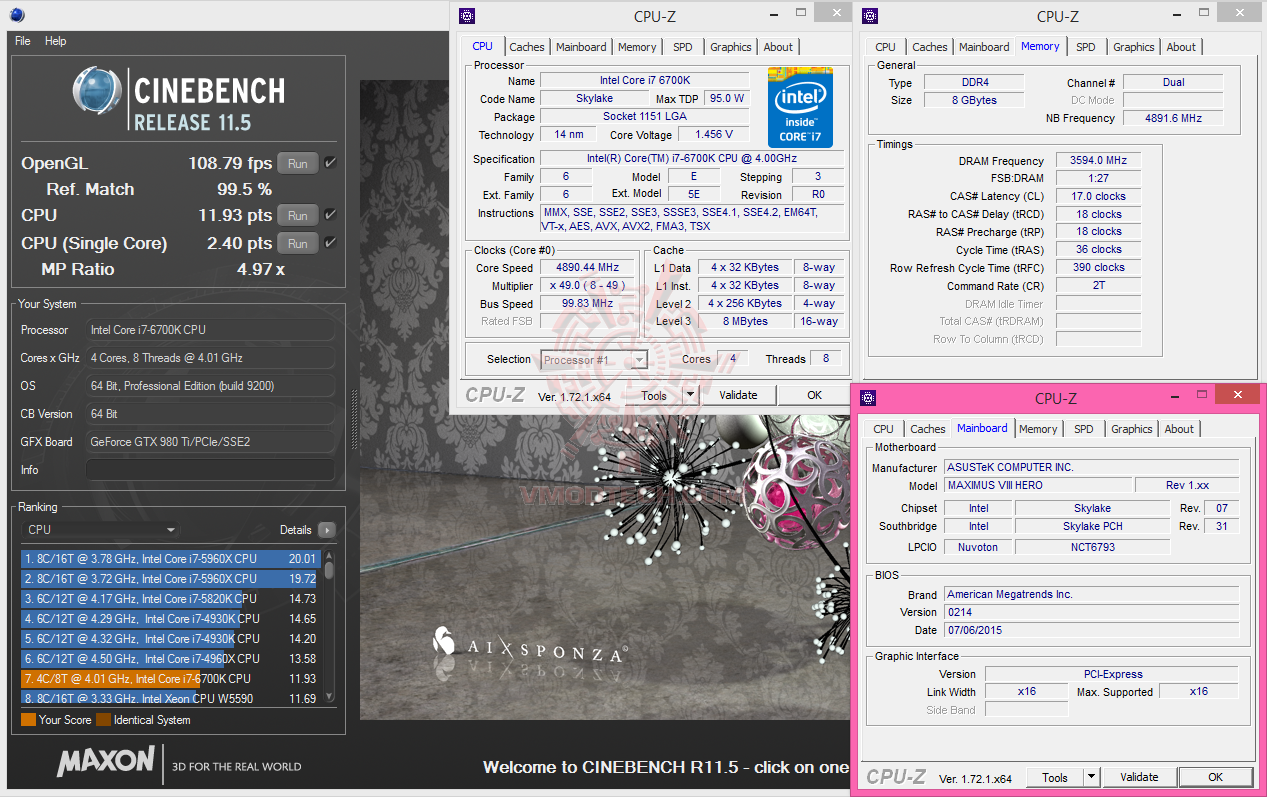Open the Tools dropdown arrow in CPU-Z
Image resolution: width=1267 pixels, height=797 pixels.
(690, 394)
